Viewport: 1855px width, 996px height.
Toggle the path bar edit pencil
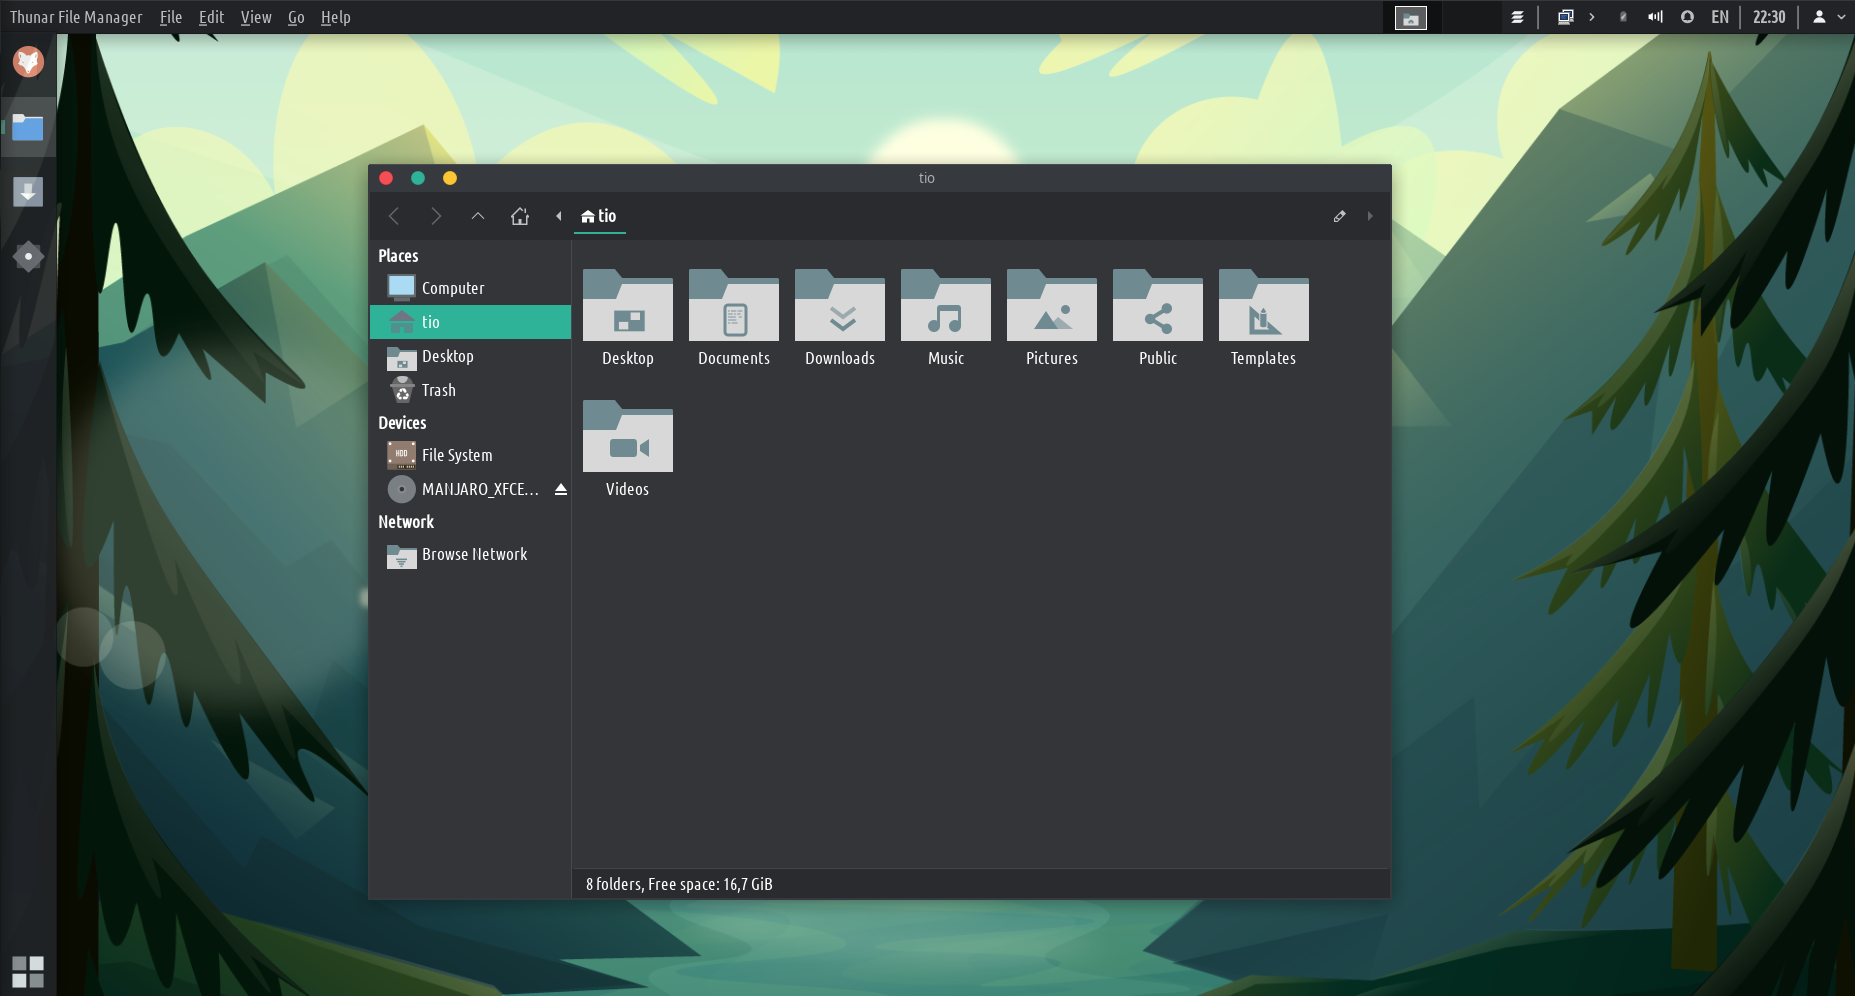1339,216
